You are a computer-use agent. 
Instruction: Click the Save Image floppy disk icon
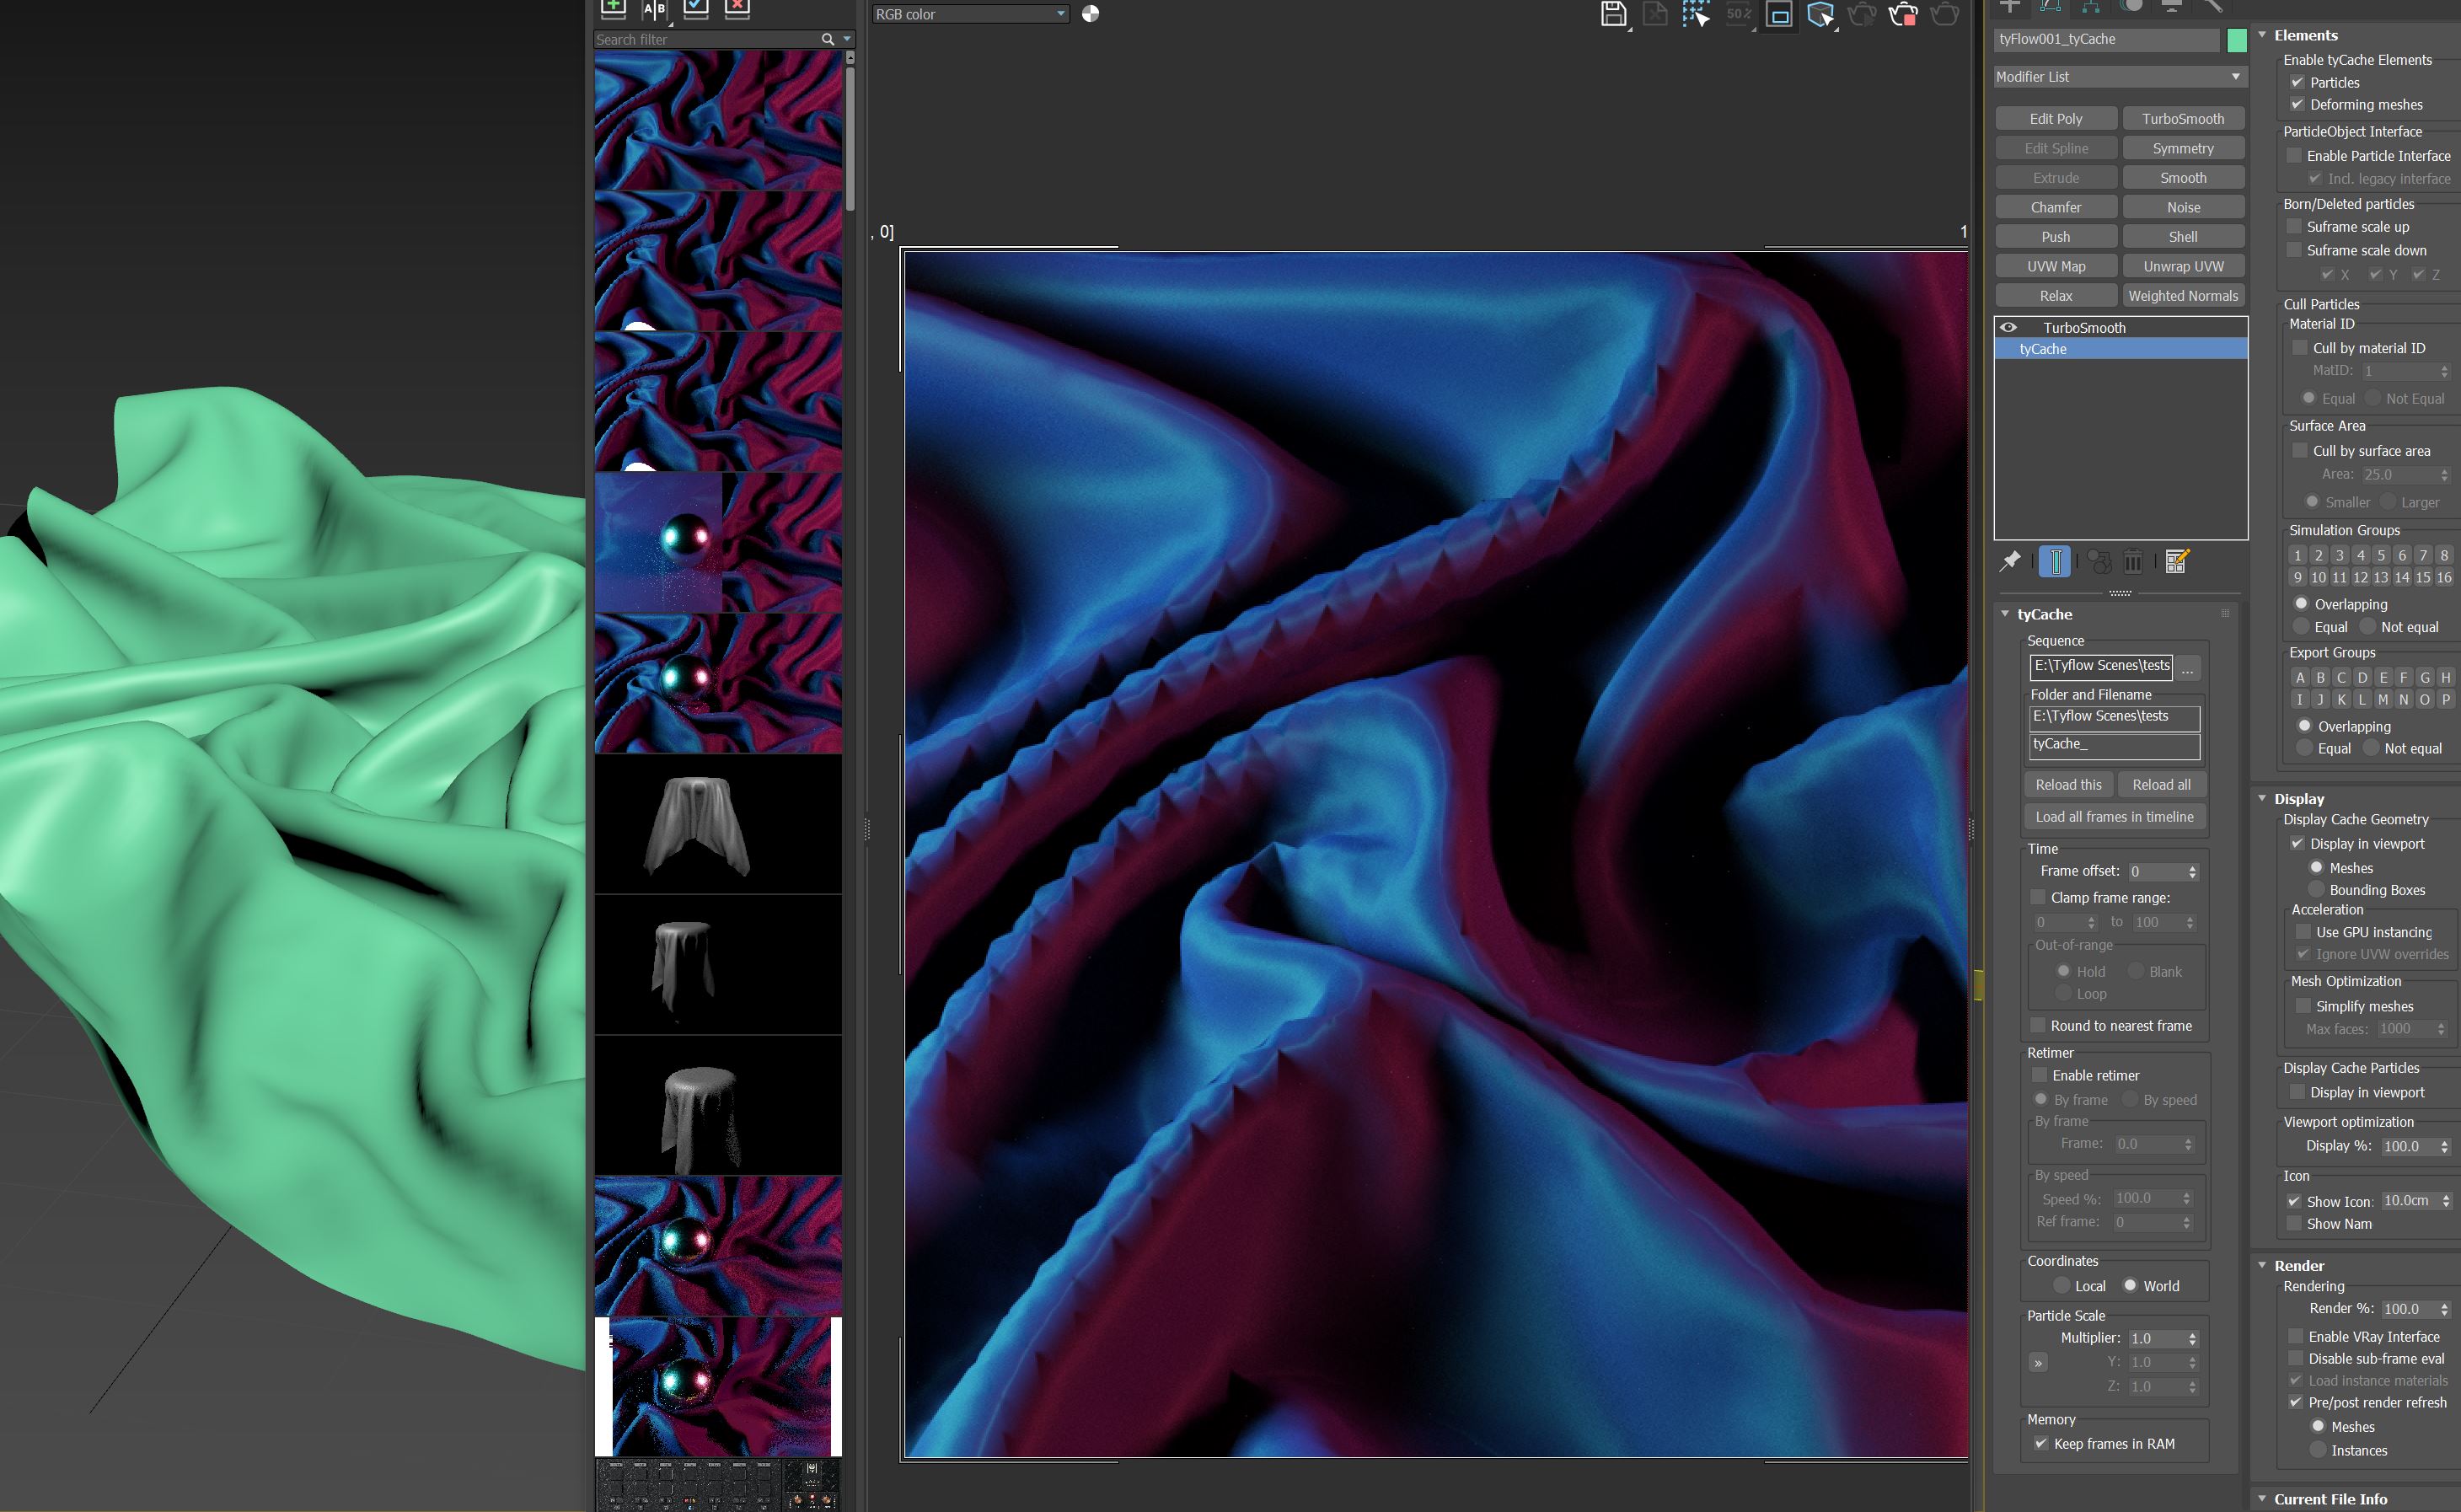point(1612,14)
